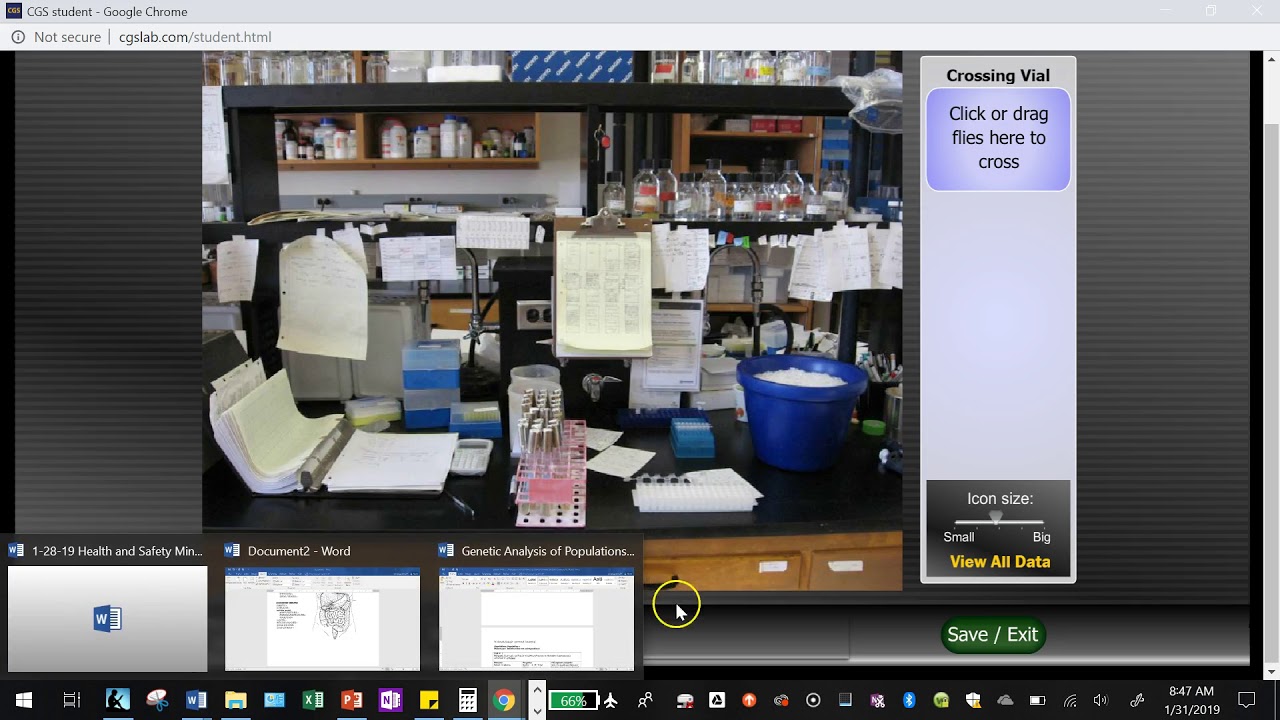Click the Chrome taskbar icon
Image resolution: width=1280 pixels, height=720 pixels.
(x=505, y=700)
